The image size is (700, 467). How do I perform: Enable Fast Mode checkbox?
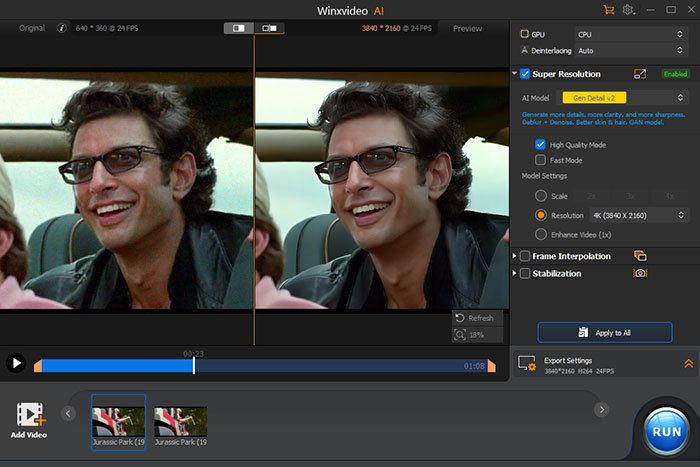pyautogui.click(x=540, y=160)
